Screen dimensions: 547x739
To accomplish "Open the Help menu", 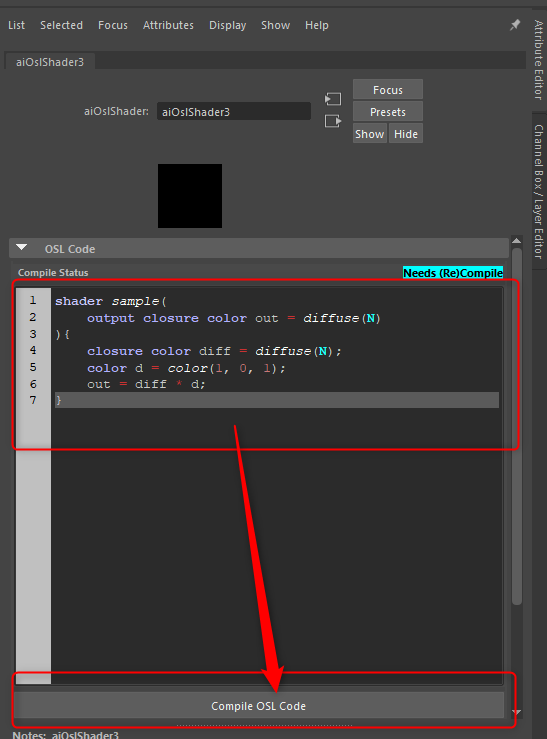I will click(317, 25).
